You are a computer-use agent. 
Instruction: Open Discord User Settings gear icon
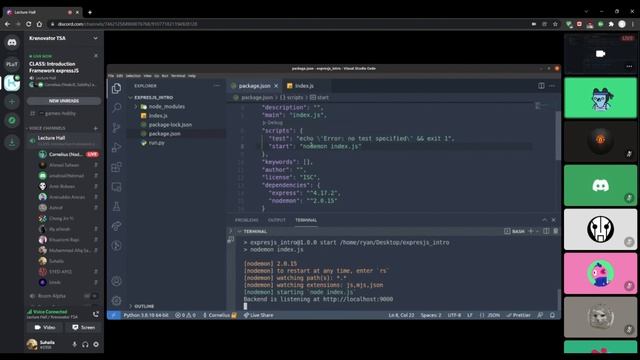point(96,344)
